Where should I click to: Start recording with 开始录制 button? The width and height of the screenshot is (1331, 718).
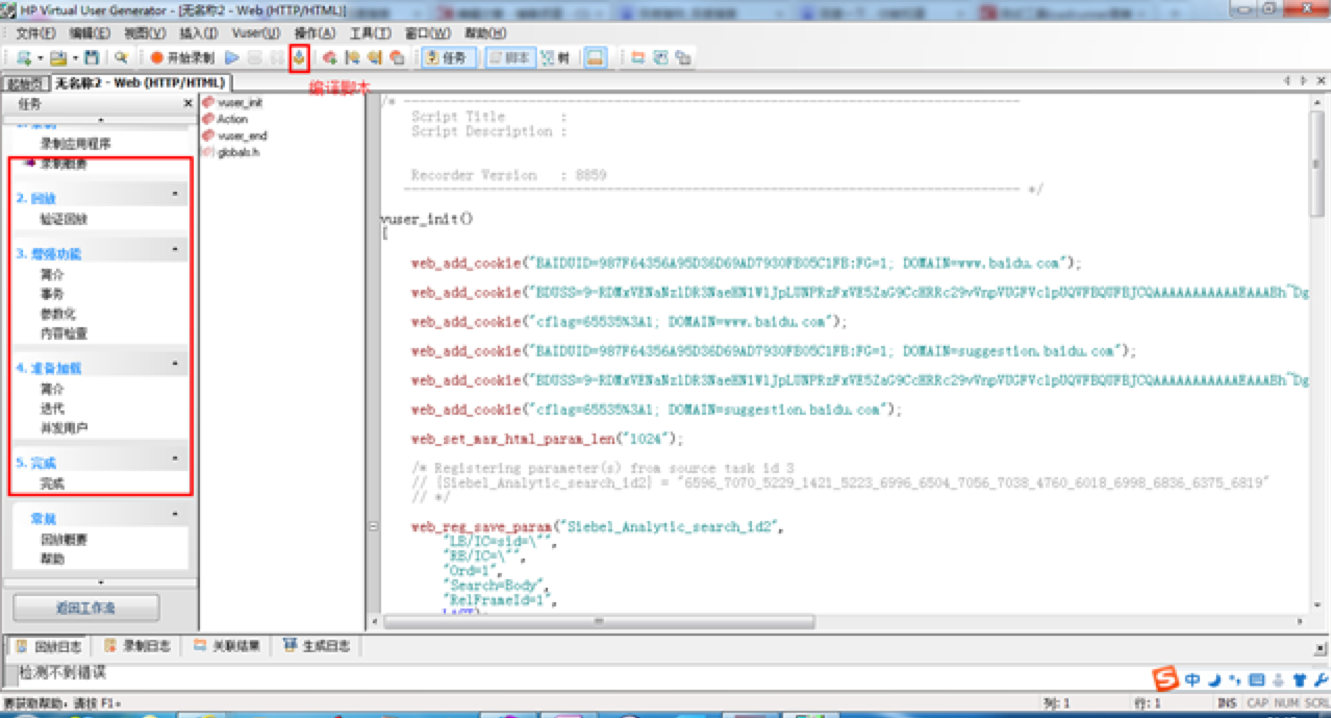[182, 58]
